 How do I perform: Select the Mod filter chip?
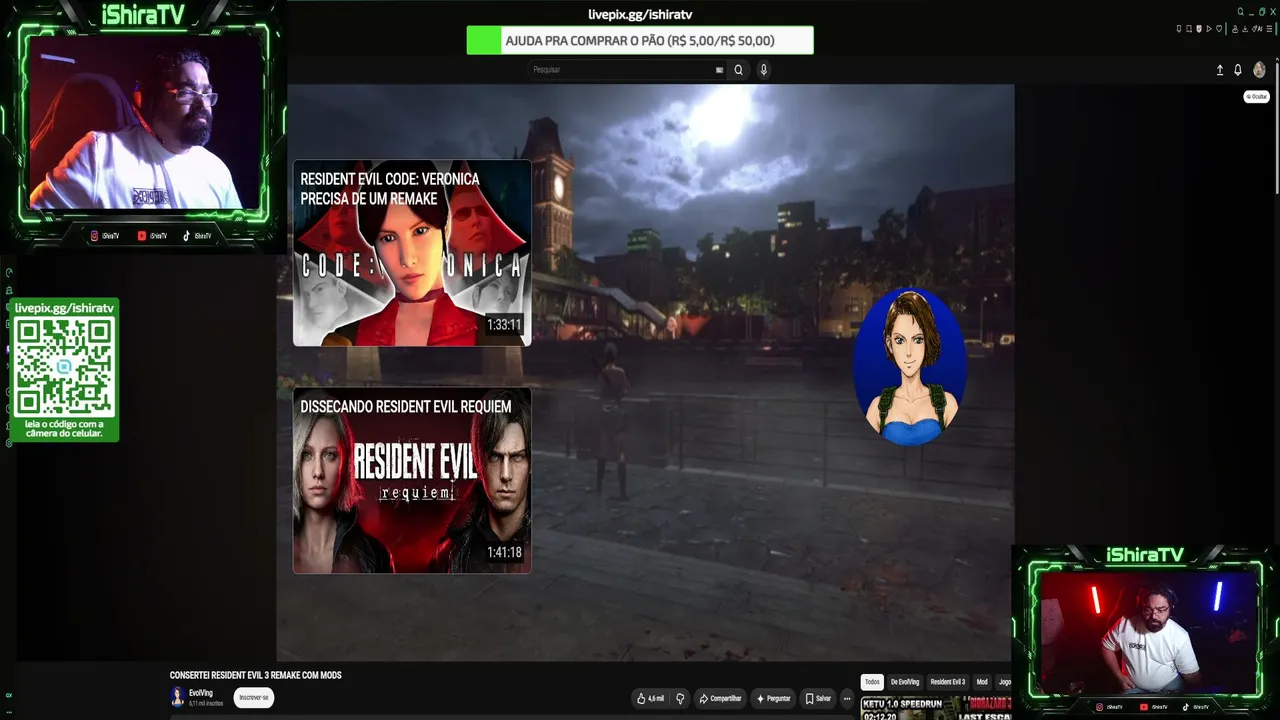(x=982, y=682)
